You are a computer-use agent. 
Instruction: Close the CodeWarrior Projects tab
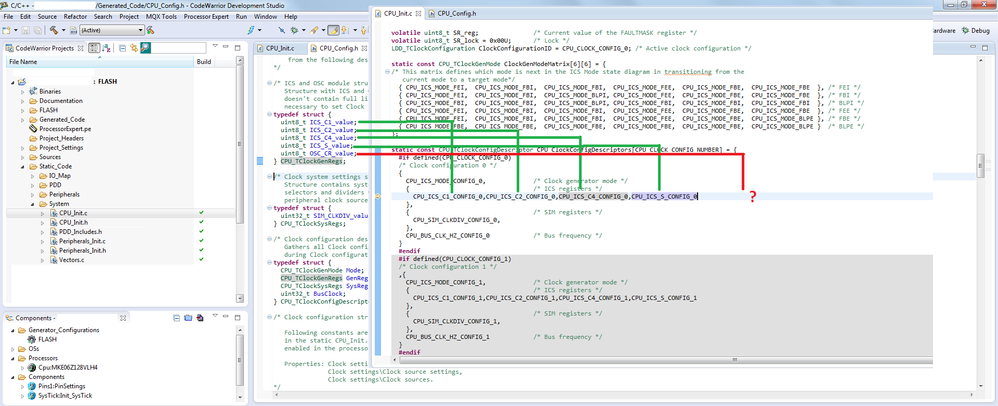(x=80, y=48)
